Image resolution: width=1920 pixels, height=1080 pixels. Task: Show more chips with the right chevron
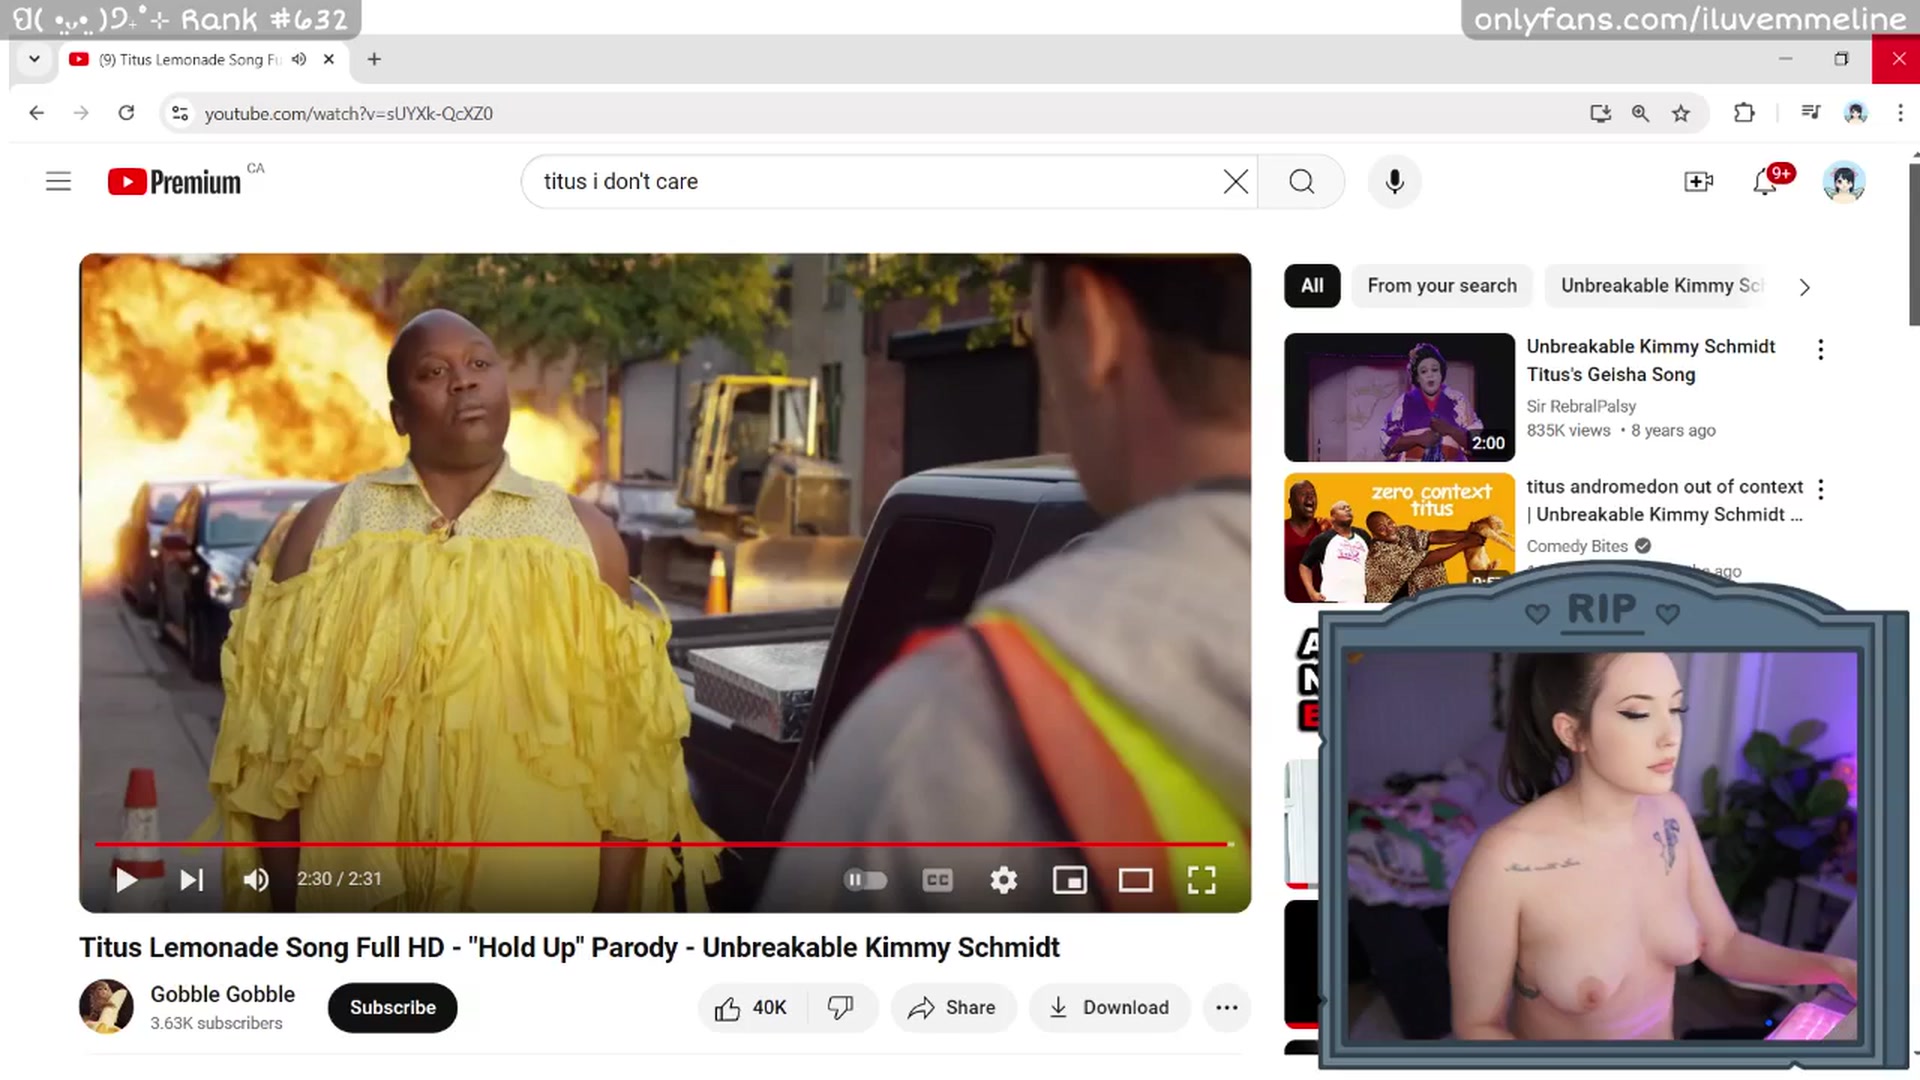tap(1804, 287)
